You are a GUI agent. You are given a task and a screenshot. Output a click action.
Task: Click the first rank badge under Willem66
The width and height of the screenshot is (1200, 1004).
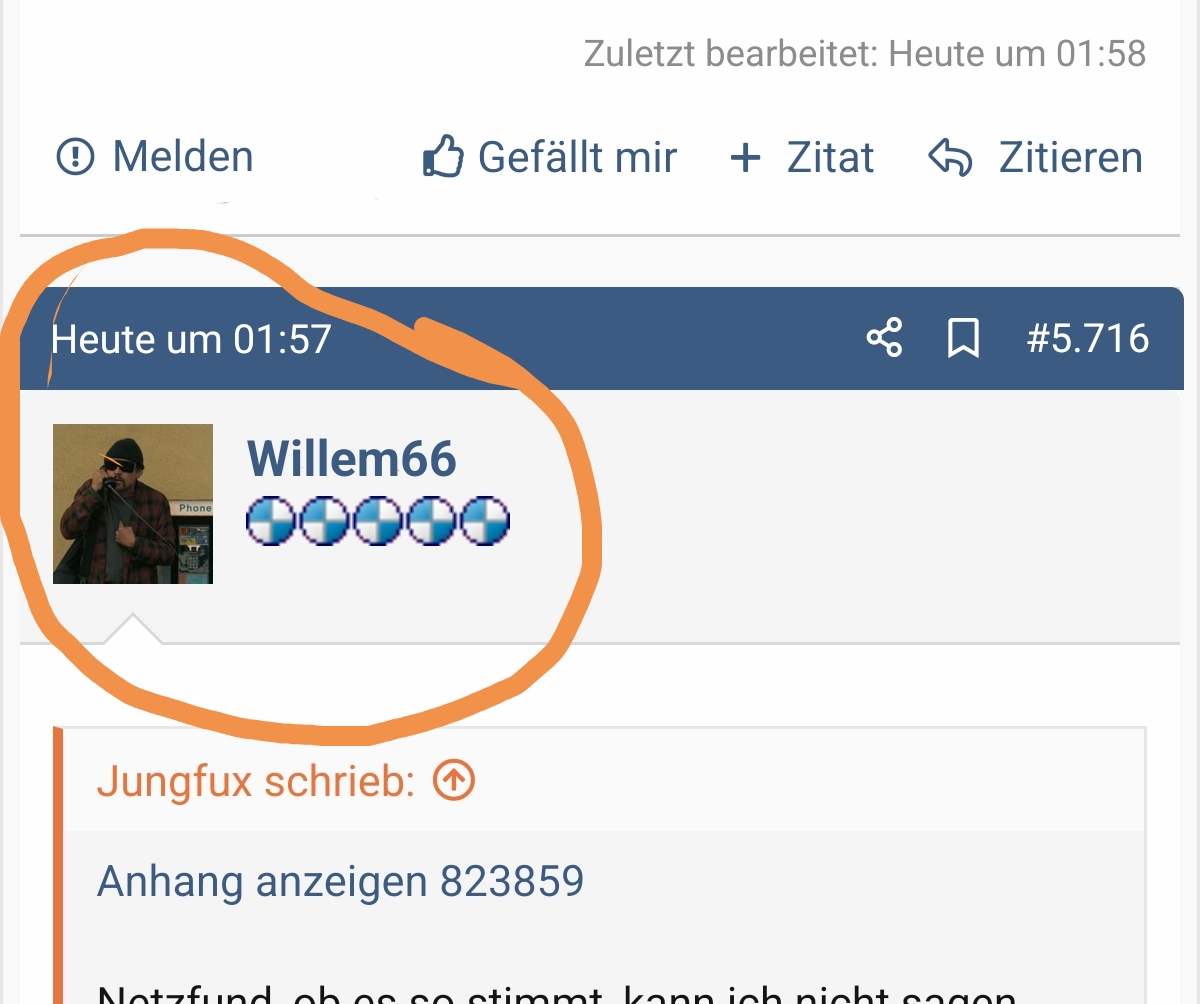click(x=272, y=520)
